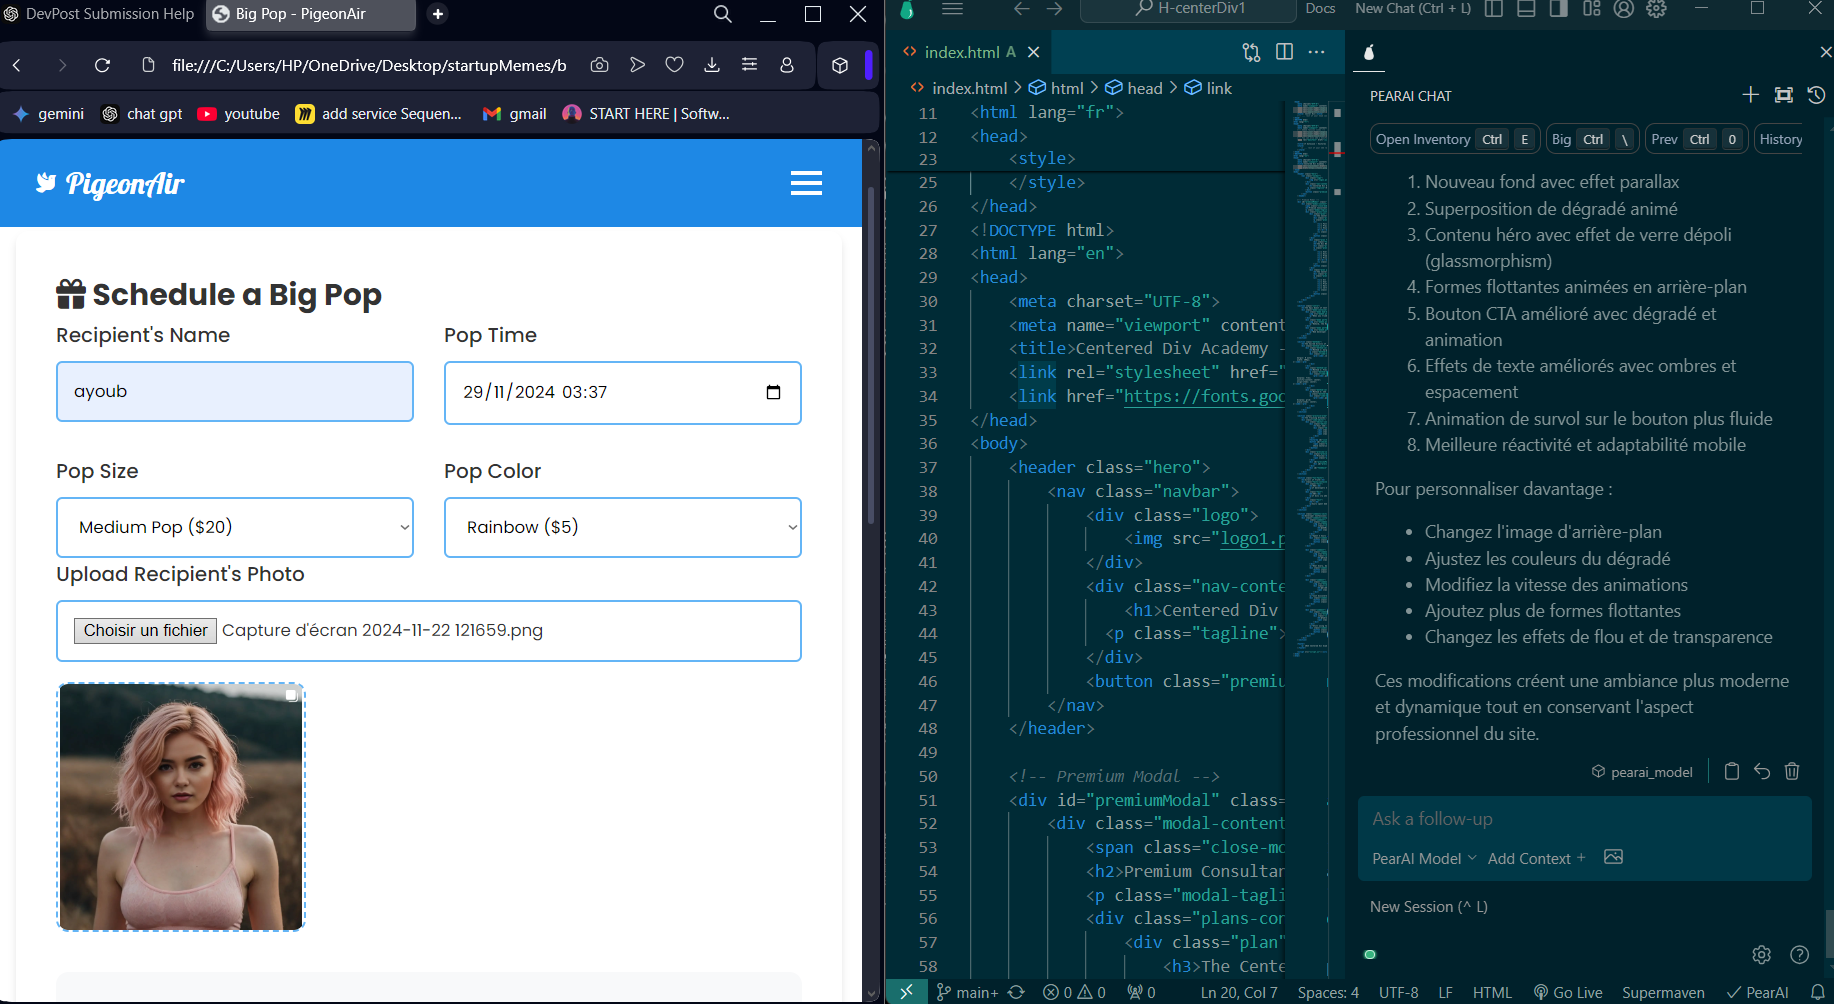Click the Recipient's Name input field

(x=235, y=391)
